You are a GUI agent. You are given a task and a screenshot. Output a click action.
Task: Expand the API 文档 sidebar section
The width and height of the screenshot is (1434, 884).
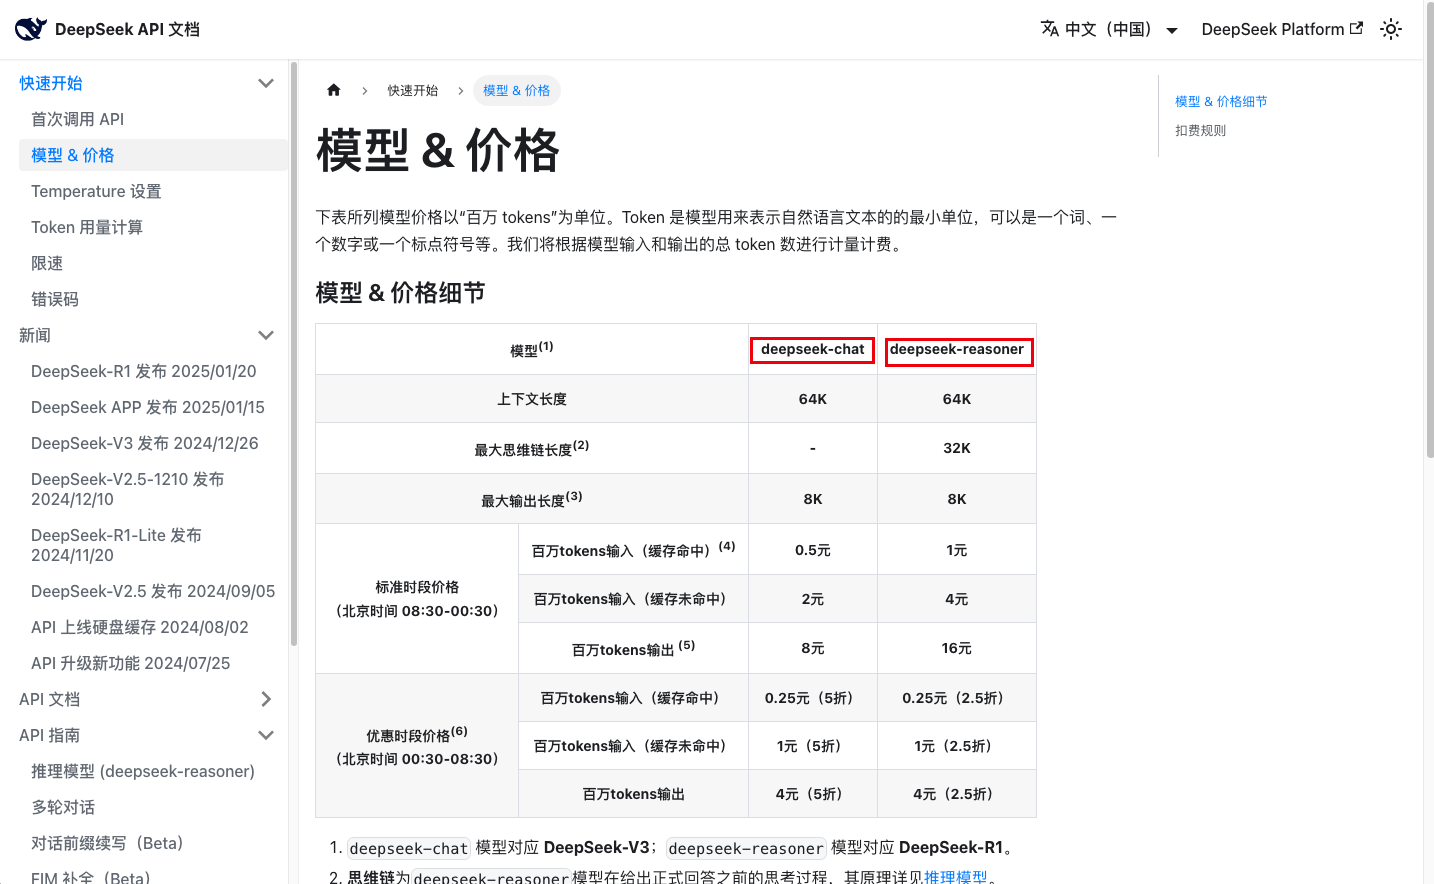click(x=266, y=699)
